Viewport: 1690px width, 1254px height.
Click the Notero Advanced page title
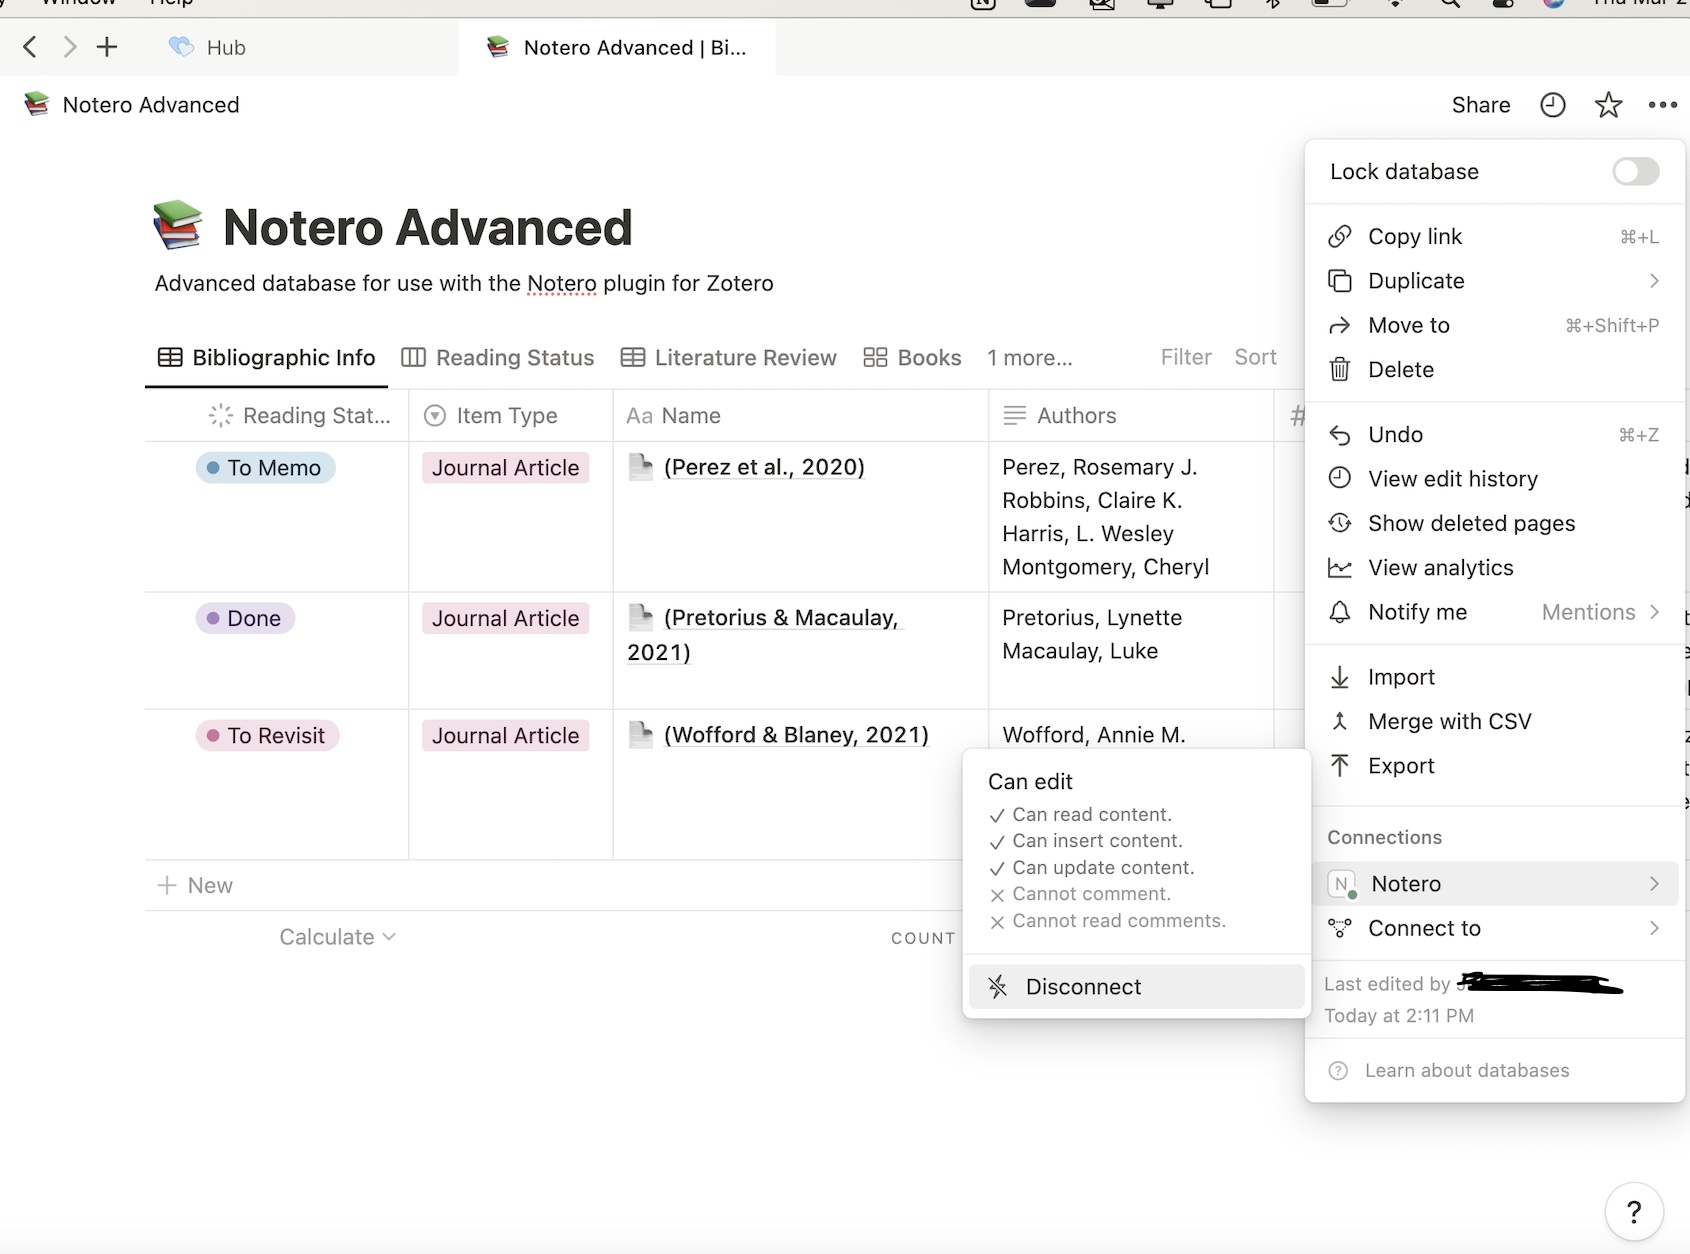pyautogui.click(x=428, y=227)
